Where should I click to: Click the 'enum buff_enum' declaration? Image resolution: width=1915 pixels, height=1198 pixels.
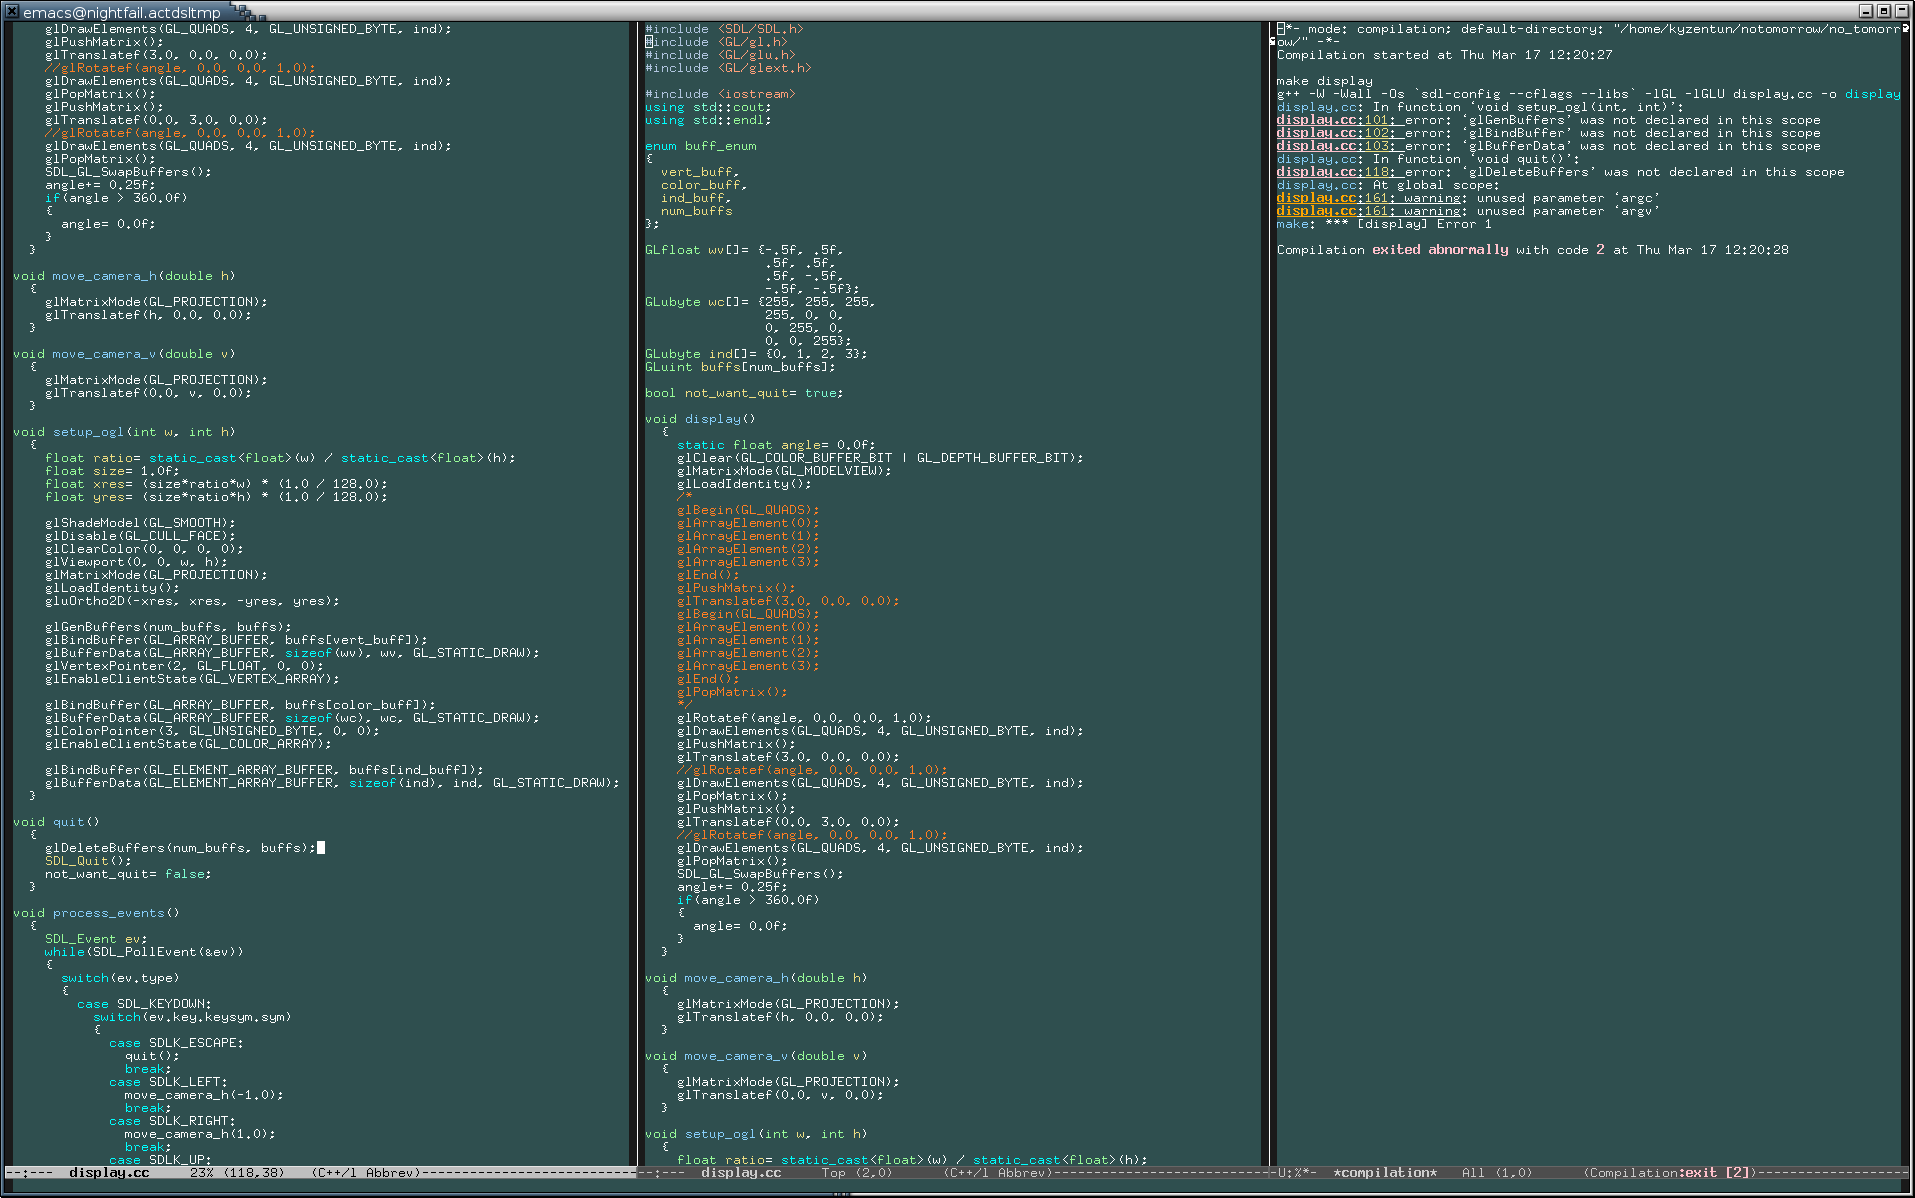[701, 146]
